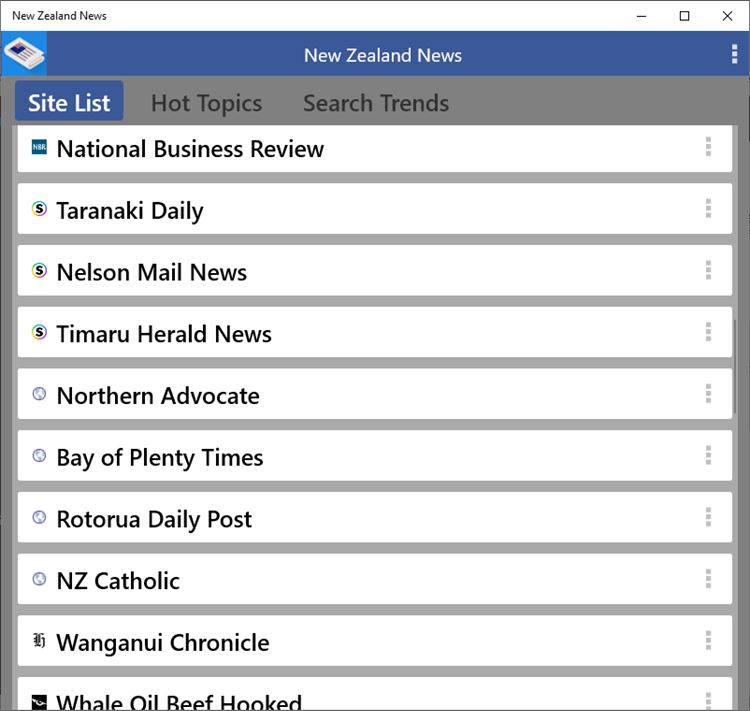
Task: Open options for National Business Review
Action: (708, 147)
